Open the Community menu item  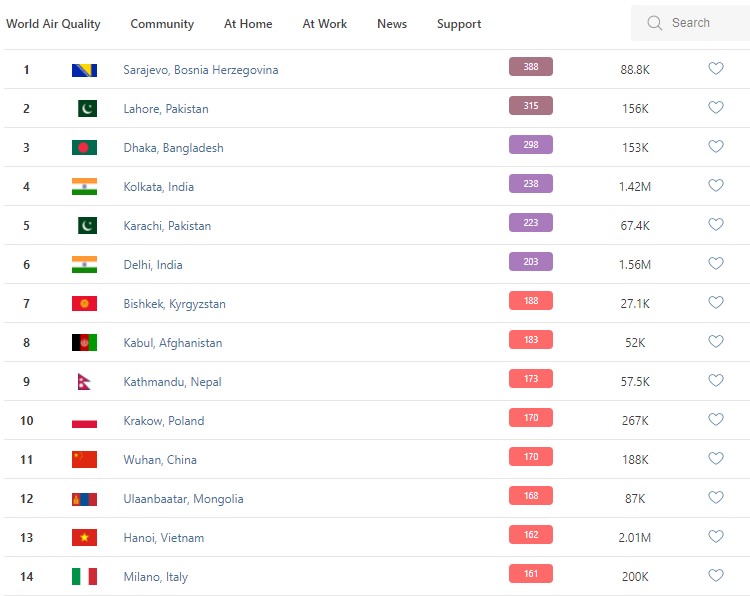point(162,24)
